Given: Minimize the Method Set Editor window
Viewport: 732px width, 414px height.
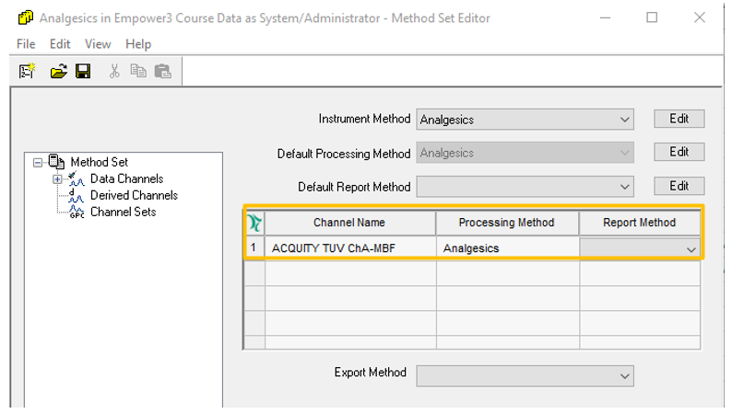Looking at the screenshot, I should pyautogui.click(x=605, y=18).
